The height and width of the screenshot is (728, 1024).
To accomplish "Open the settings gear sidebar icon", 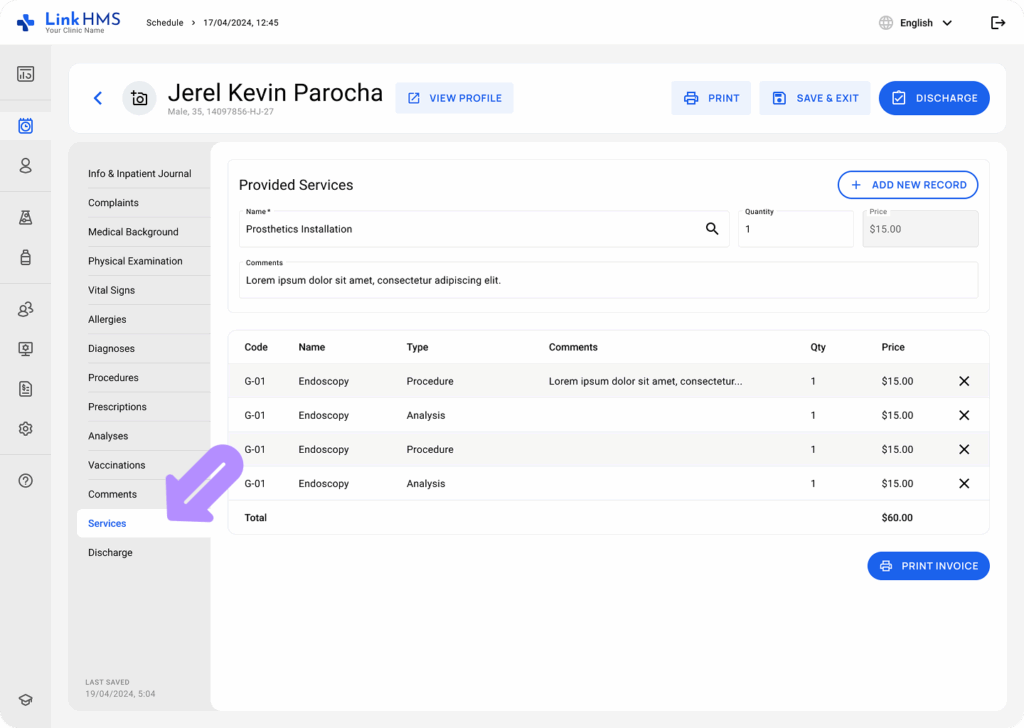I will (x=25, y=428).
